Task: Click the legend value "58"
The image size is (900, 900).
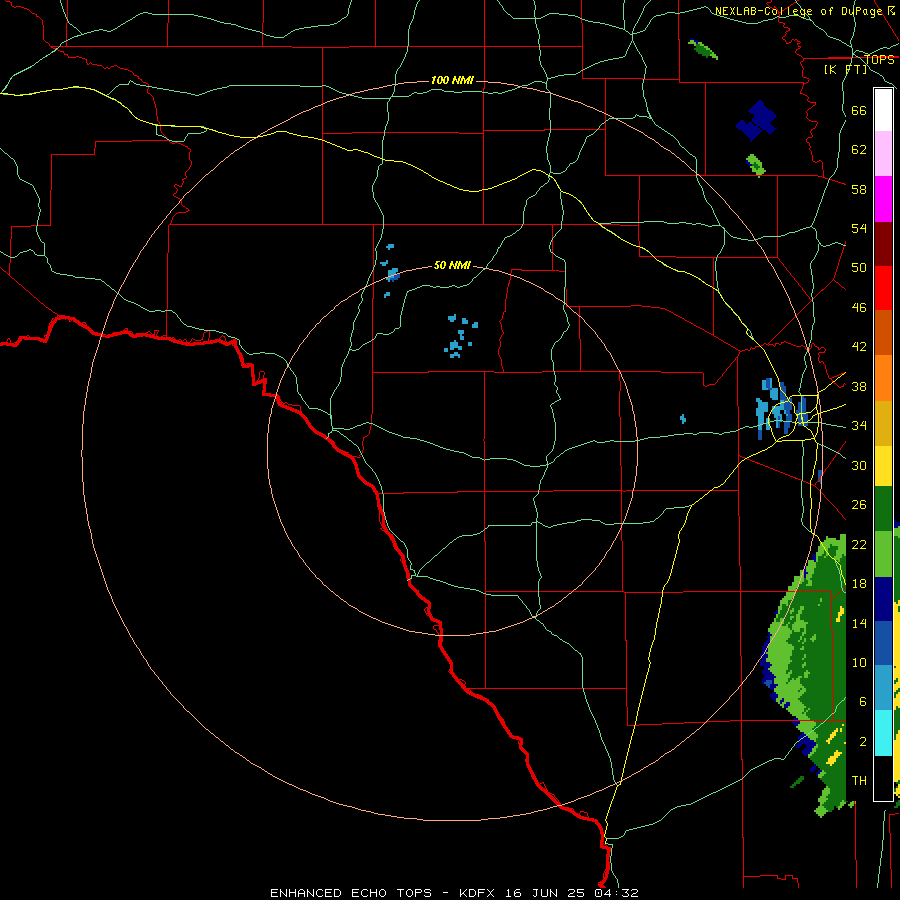Action: [x=859, y=189]
